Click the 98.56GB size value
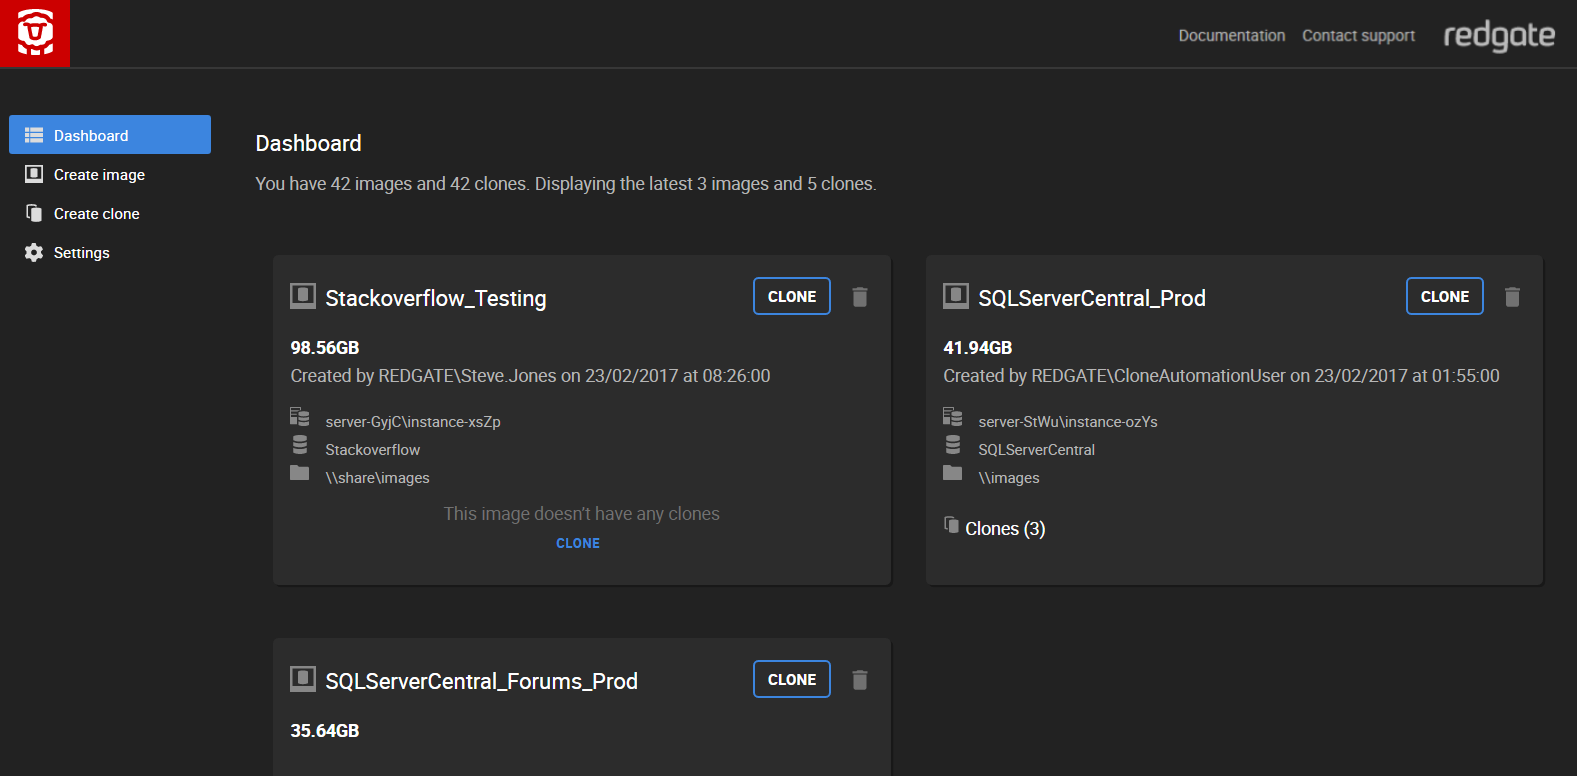Image resolution: width=1577 pixels, height=776 pixels. pyautogui.click(x=325, y=348)
